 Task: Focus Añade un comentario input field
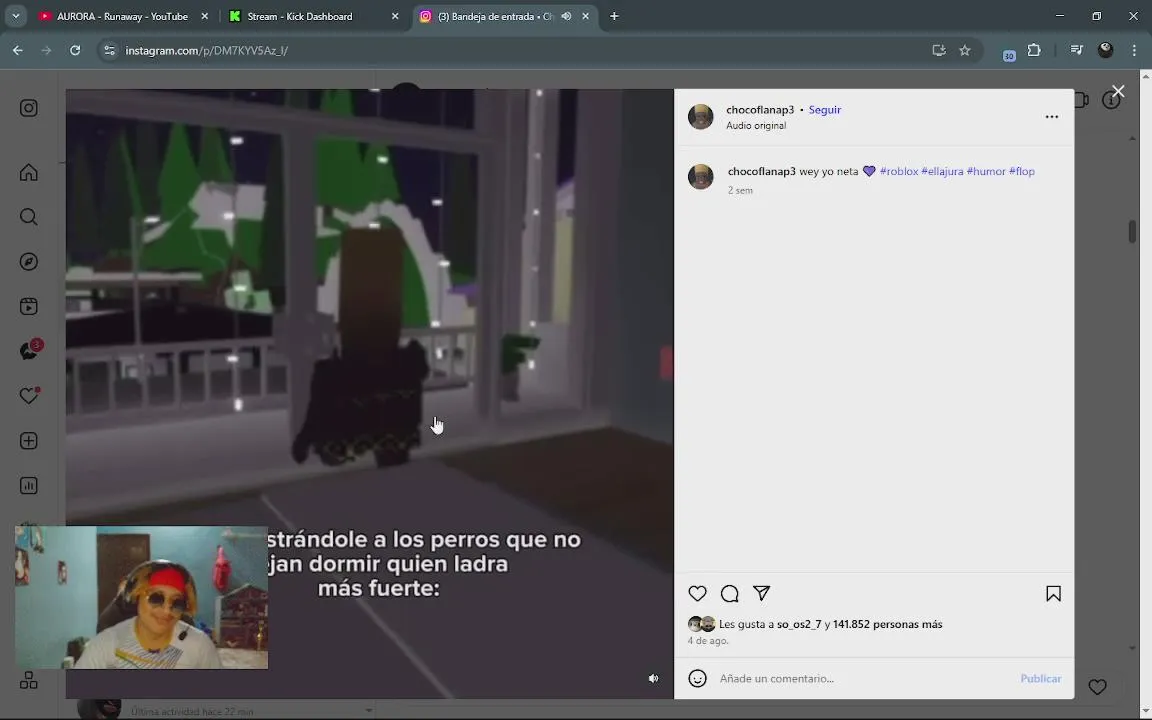(865, 678)
